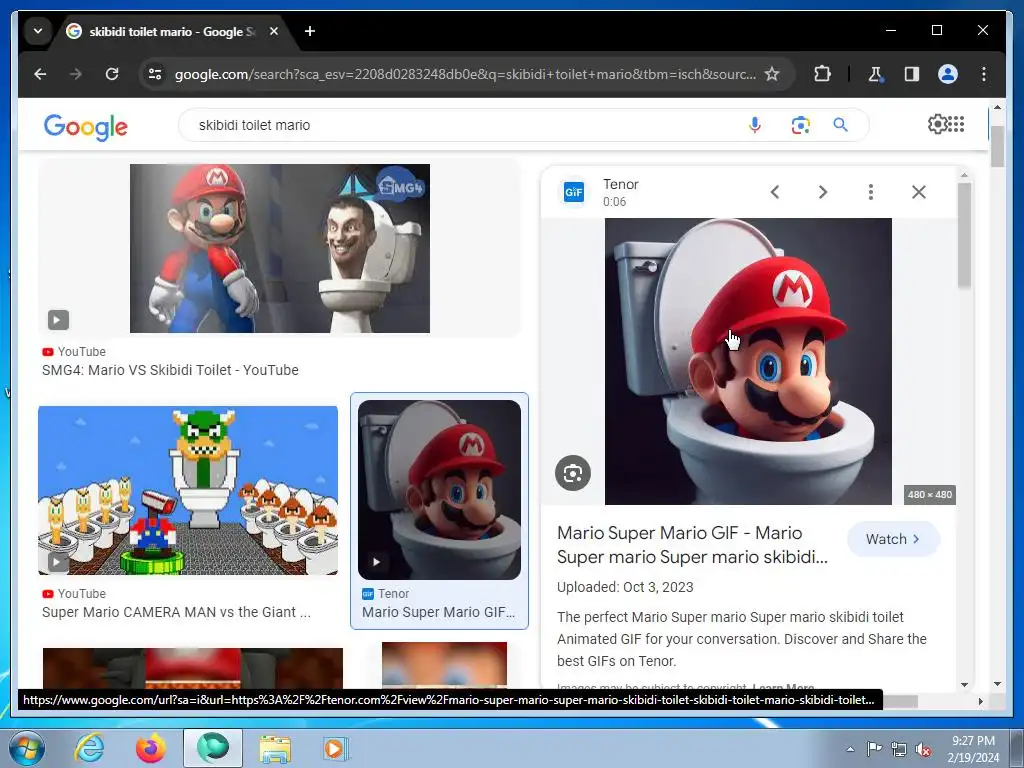The image size is (1024, 768).
Task: Open the Google apps grid
Action: click(x=956, y=124)
